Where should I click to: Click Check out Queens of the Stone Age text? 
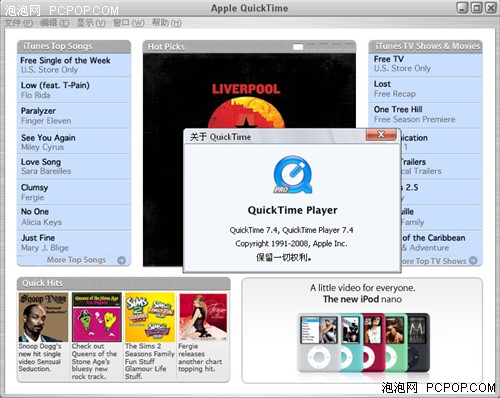click(94, 361)
